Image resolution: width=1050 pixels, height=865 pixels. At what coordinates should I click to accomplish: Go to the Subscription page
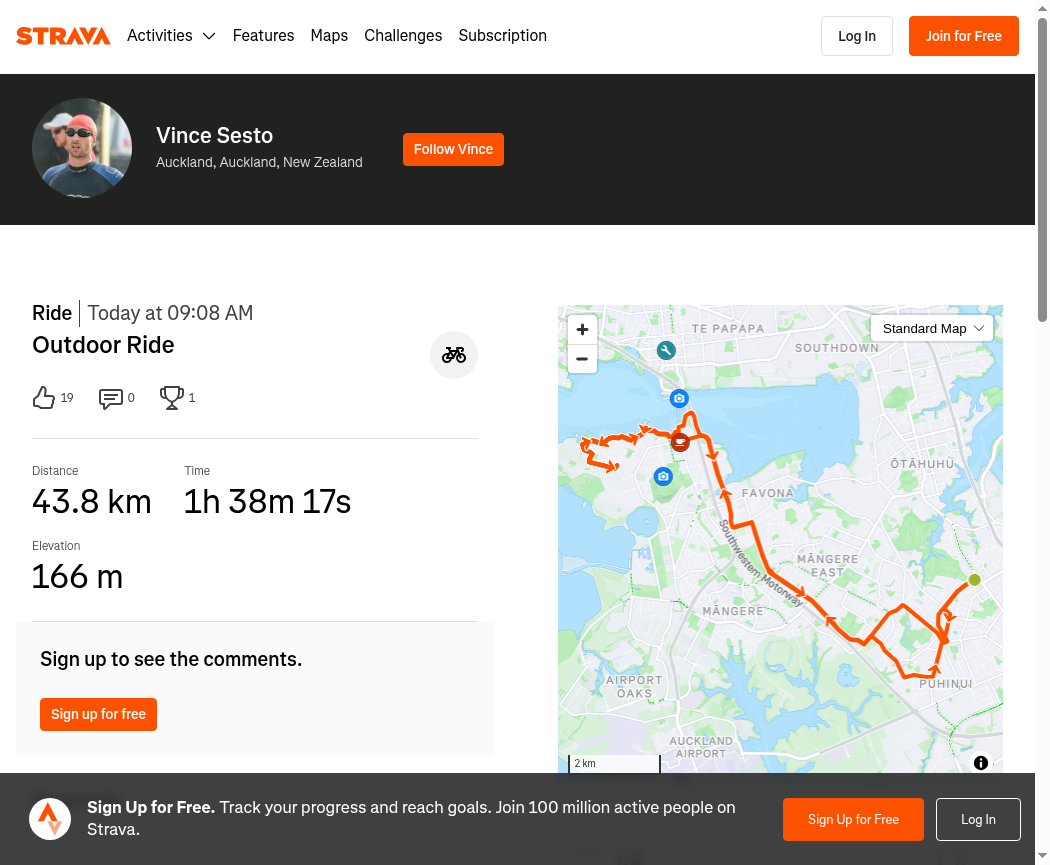tap(502, 35)
